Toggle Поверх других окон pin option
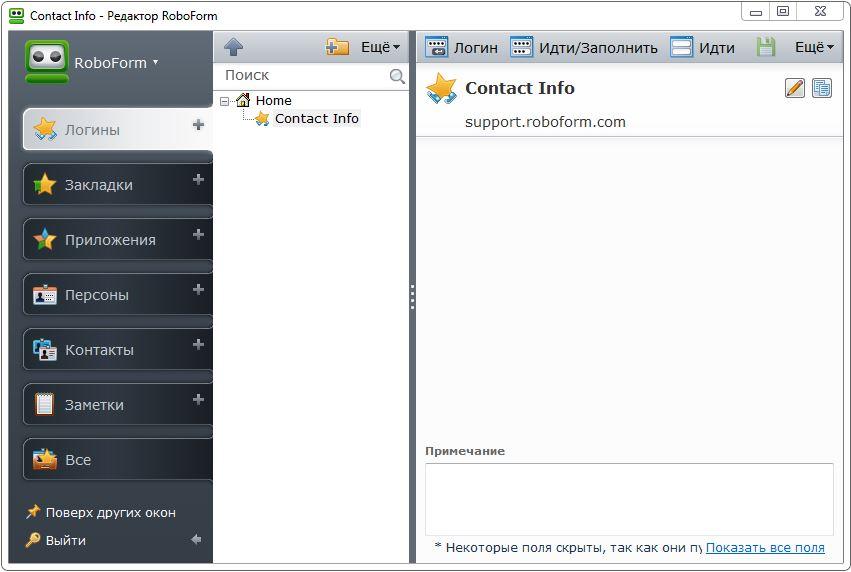Viewport: 851px width, 572px height. [x=101, y=512]
